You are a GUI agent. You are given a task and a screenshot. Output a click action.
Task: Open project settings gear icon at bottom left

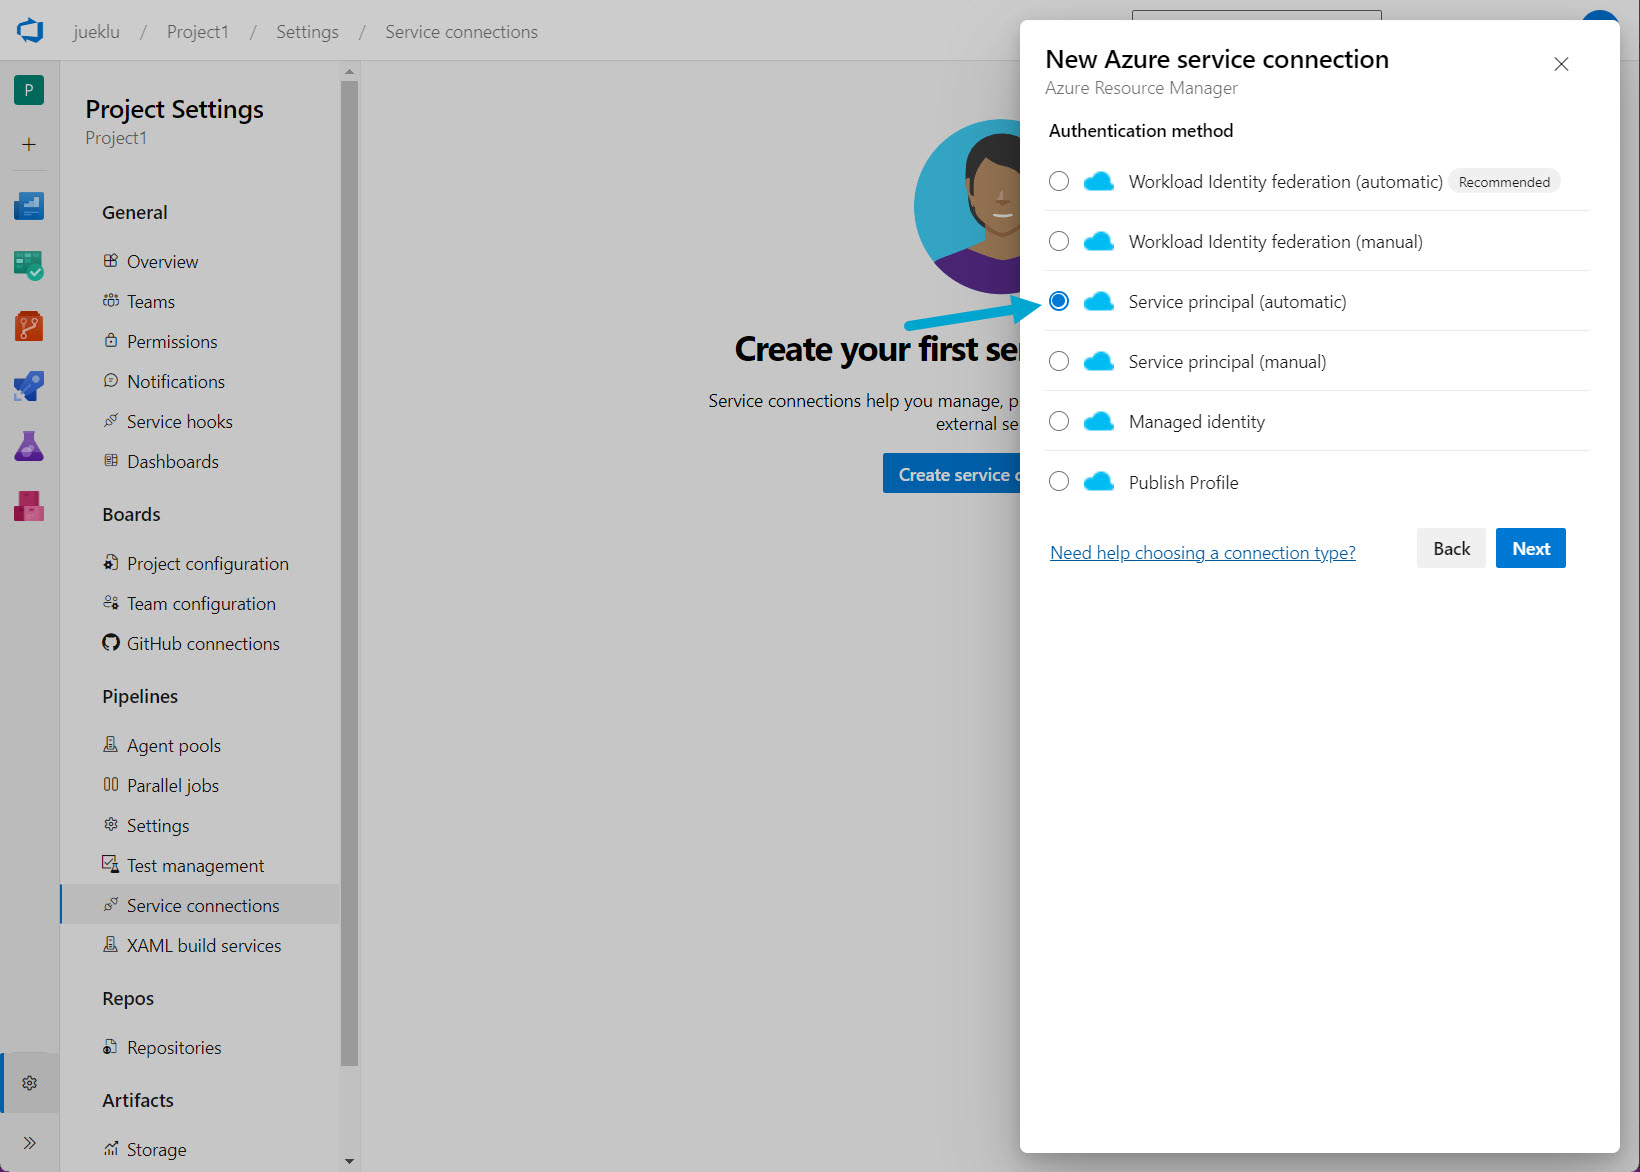click(30, 1083)
